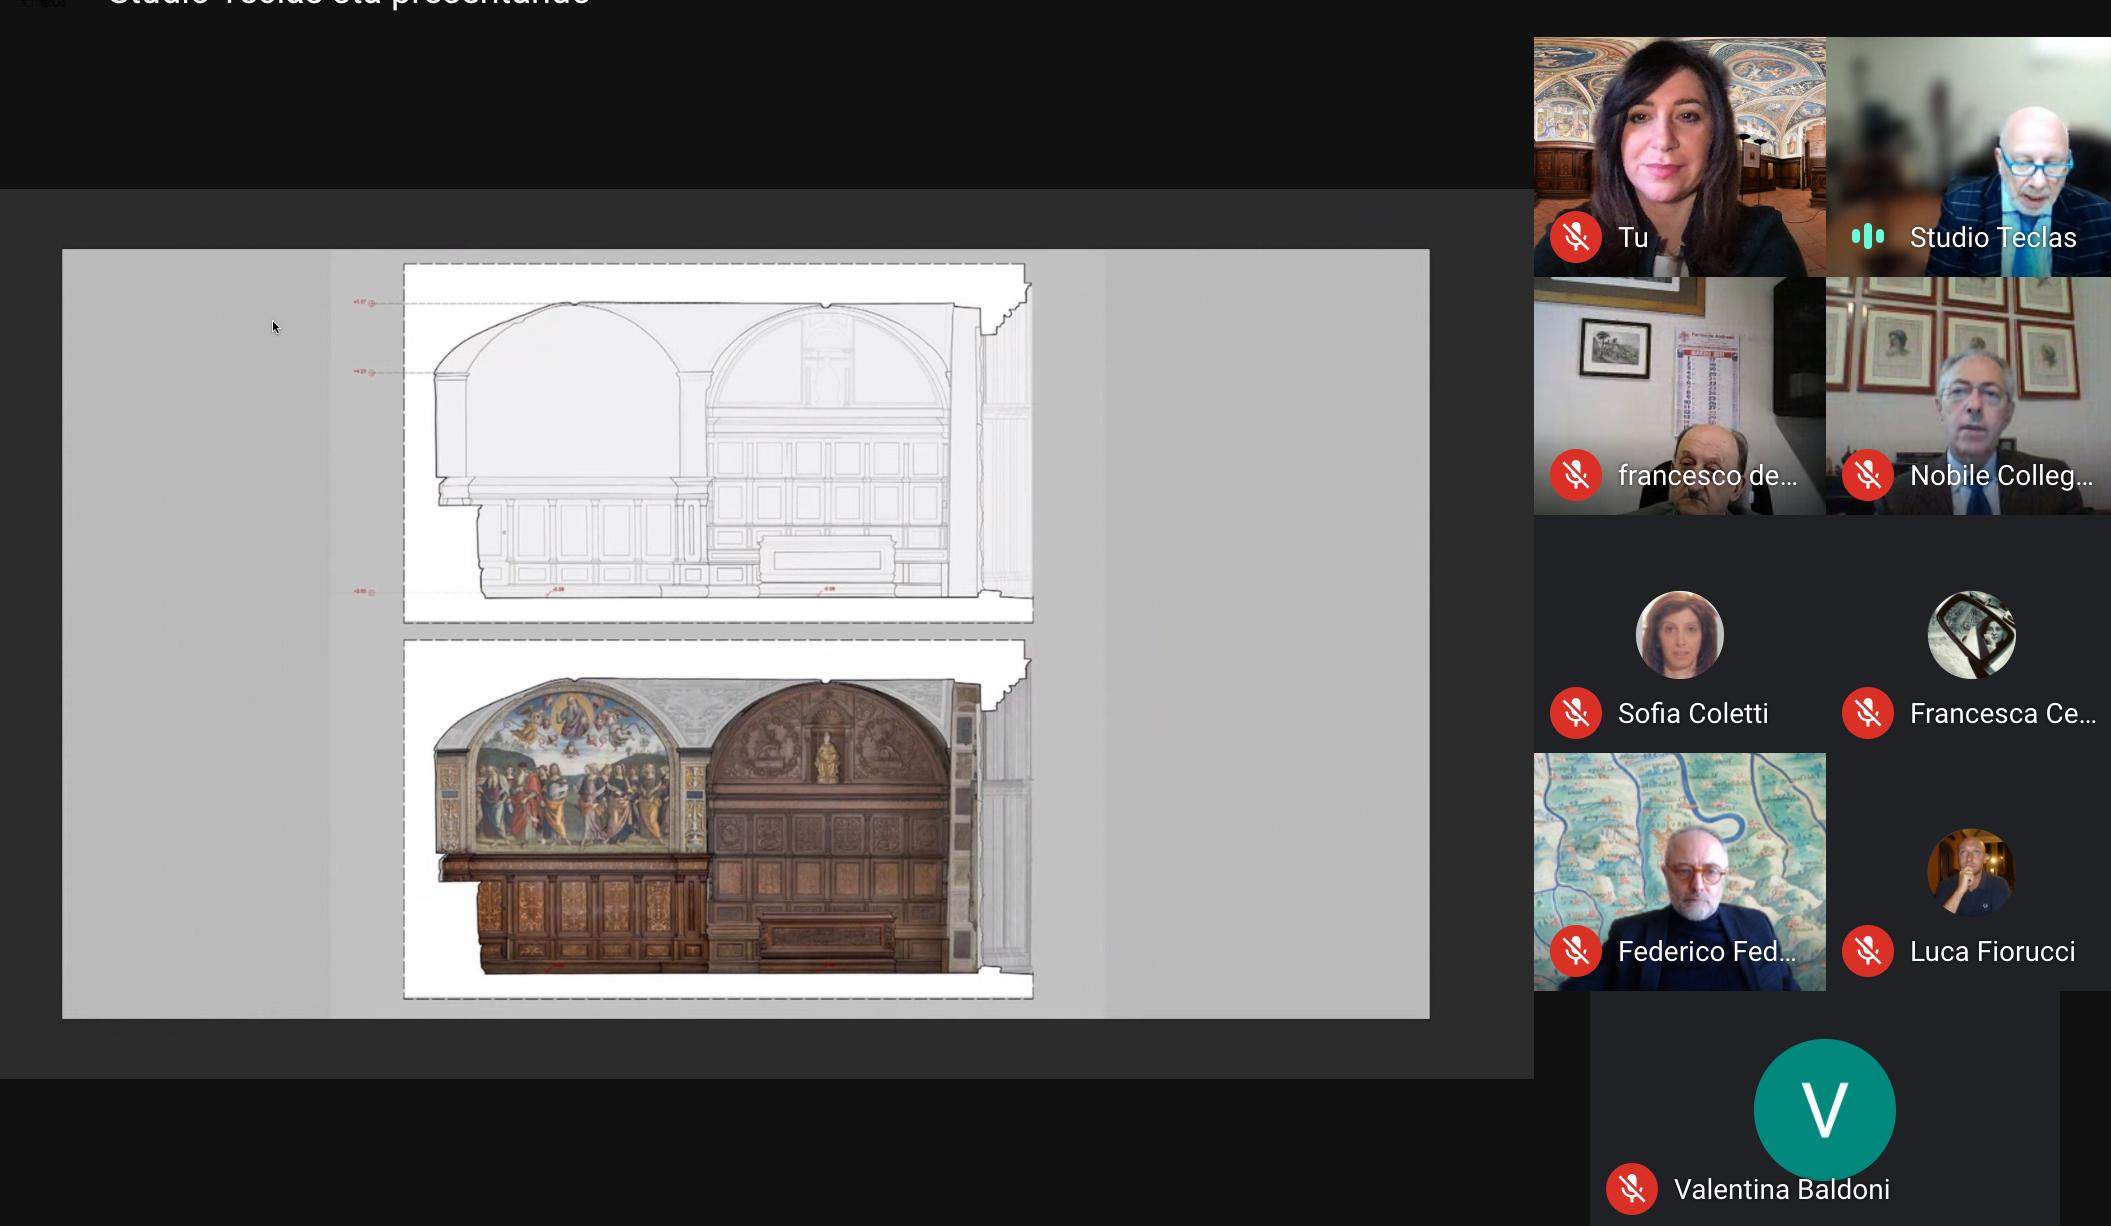Click the muted mic icon next to Luca Fiorucci
The image size is (2111, 1226).
pos(1868,951)
